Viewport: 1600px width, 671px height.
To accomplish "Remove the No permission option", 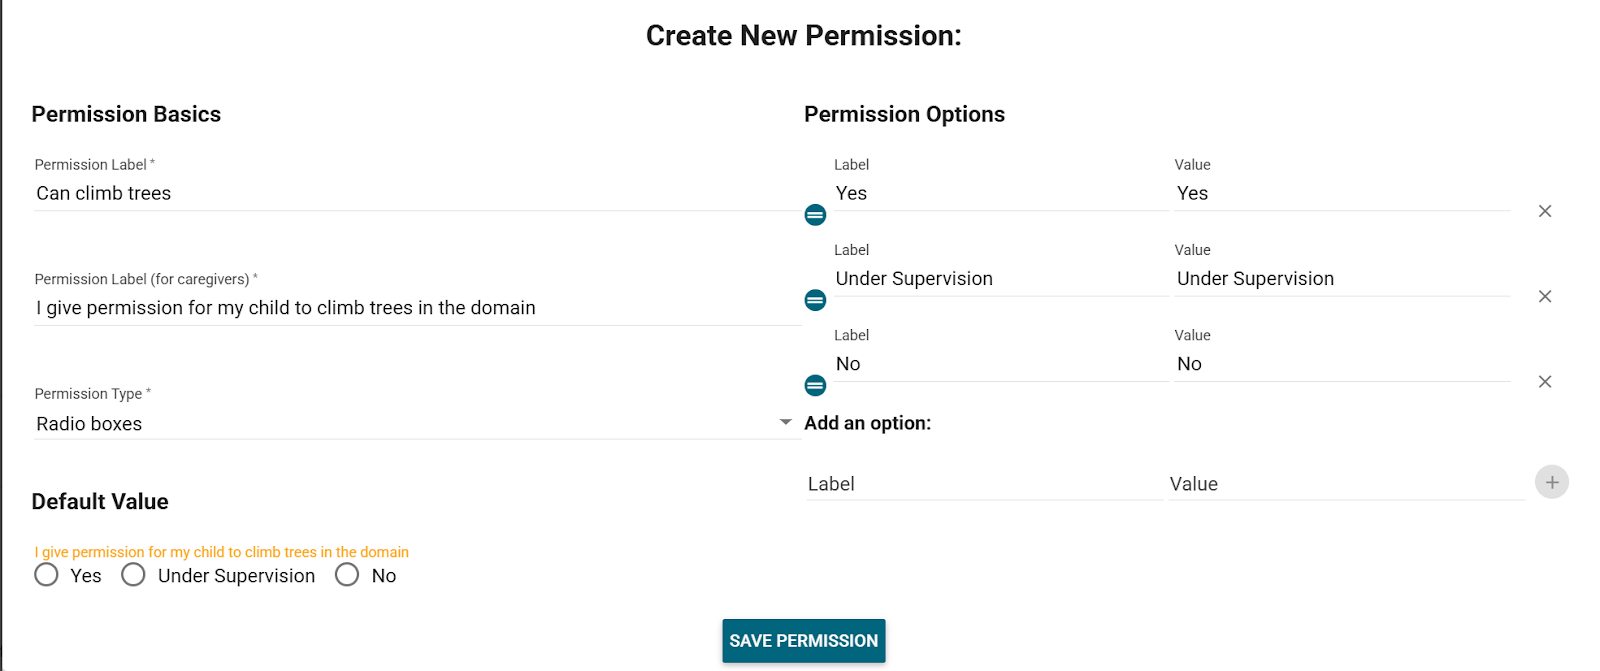I will [1545, 382].
